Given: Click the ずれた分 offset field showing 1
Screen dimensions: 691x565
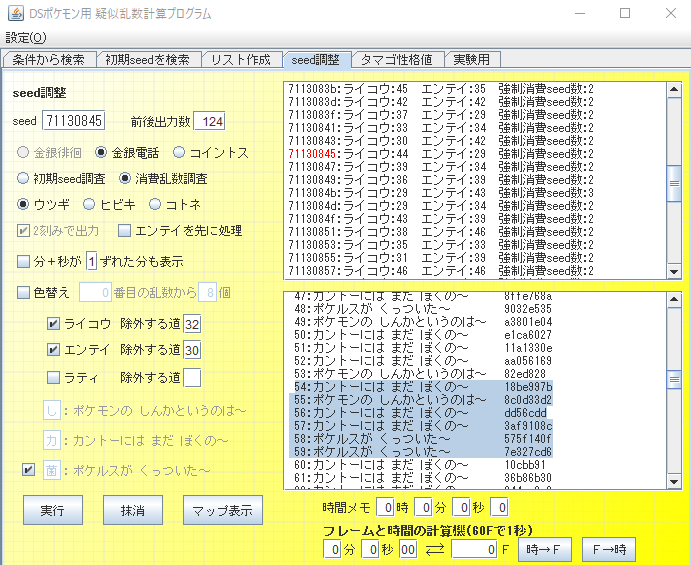Looking at the screenshot, I should pyautogui.click(x=91, y=262).
